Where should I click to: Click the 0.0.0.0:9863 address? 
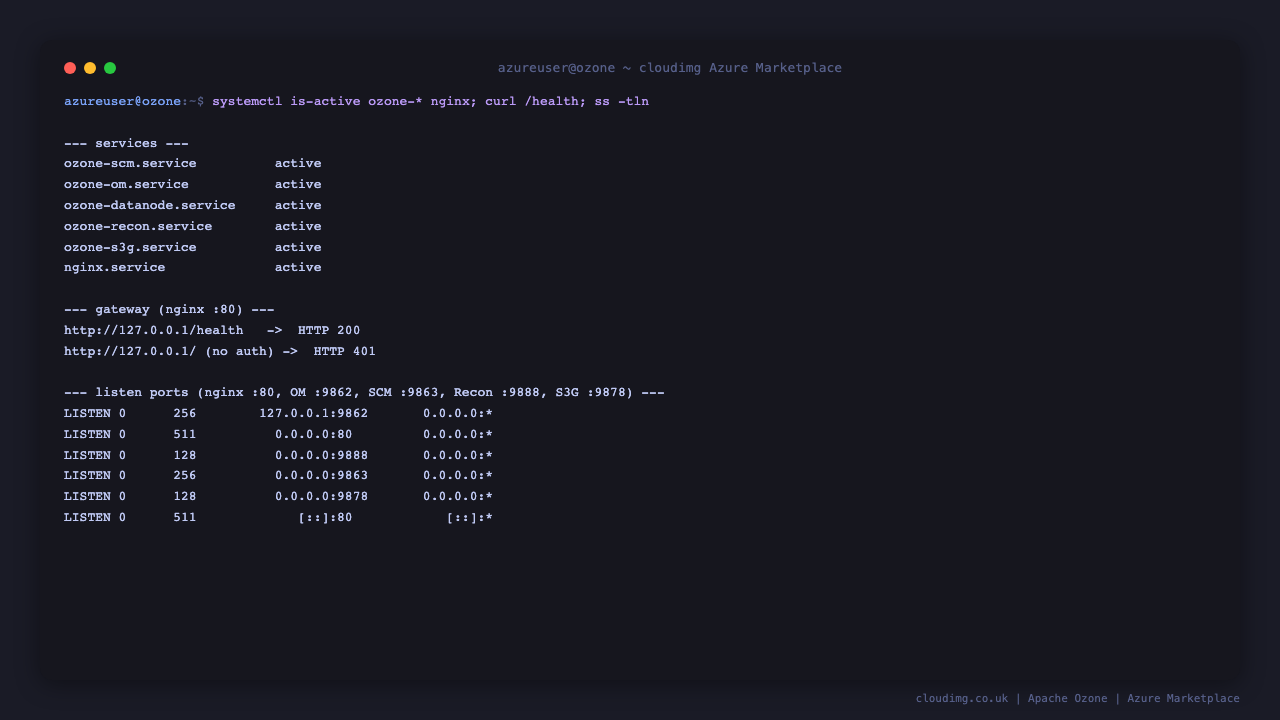coord(322,476)
